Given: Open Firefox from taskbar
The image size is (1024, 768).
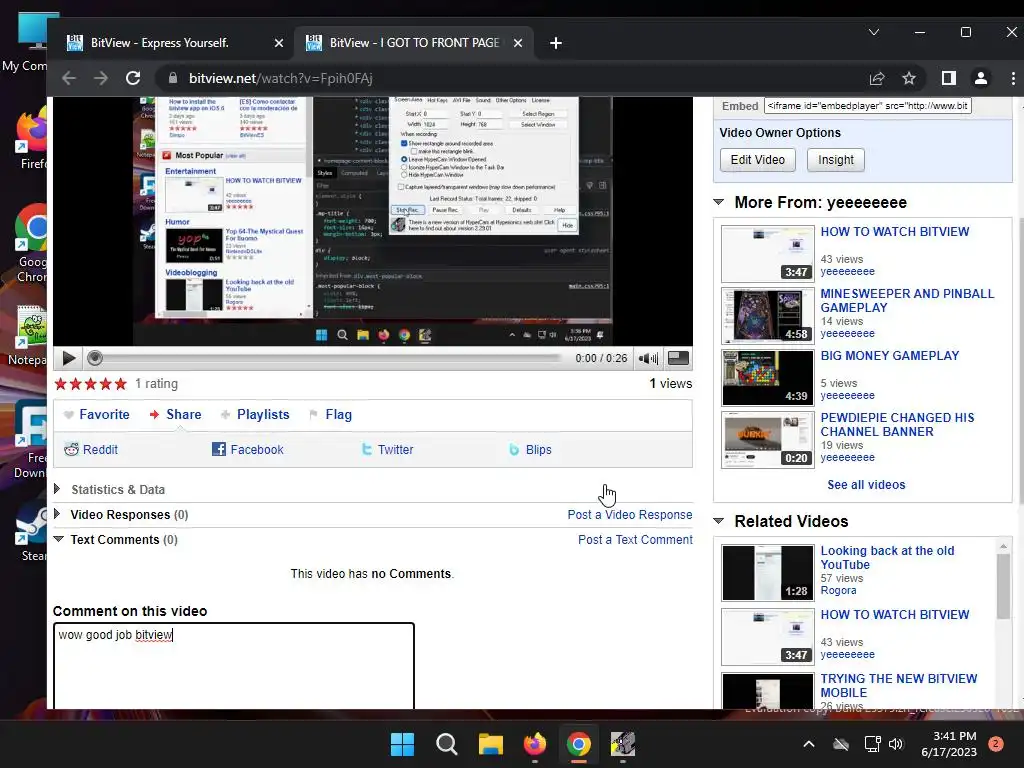Looking at the screenshot, I should pyautogui.click(x=535, y=744).
